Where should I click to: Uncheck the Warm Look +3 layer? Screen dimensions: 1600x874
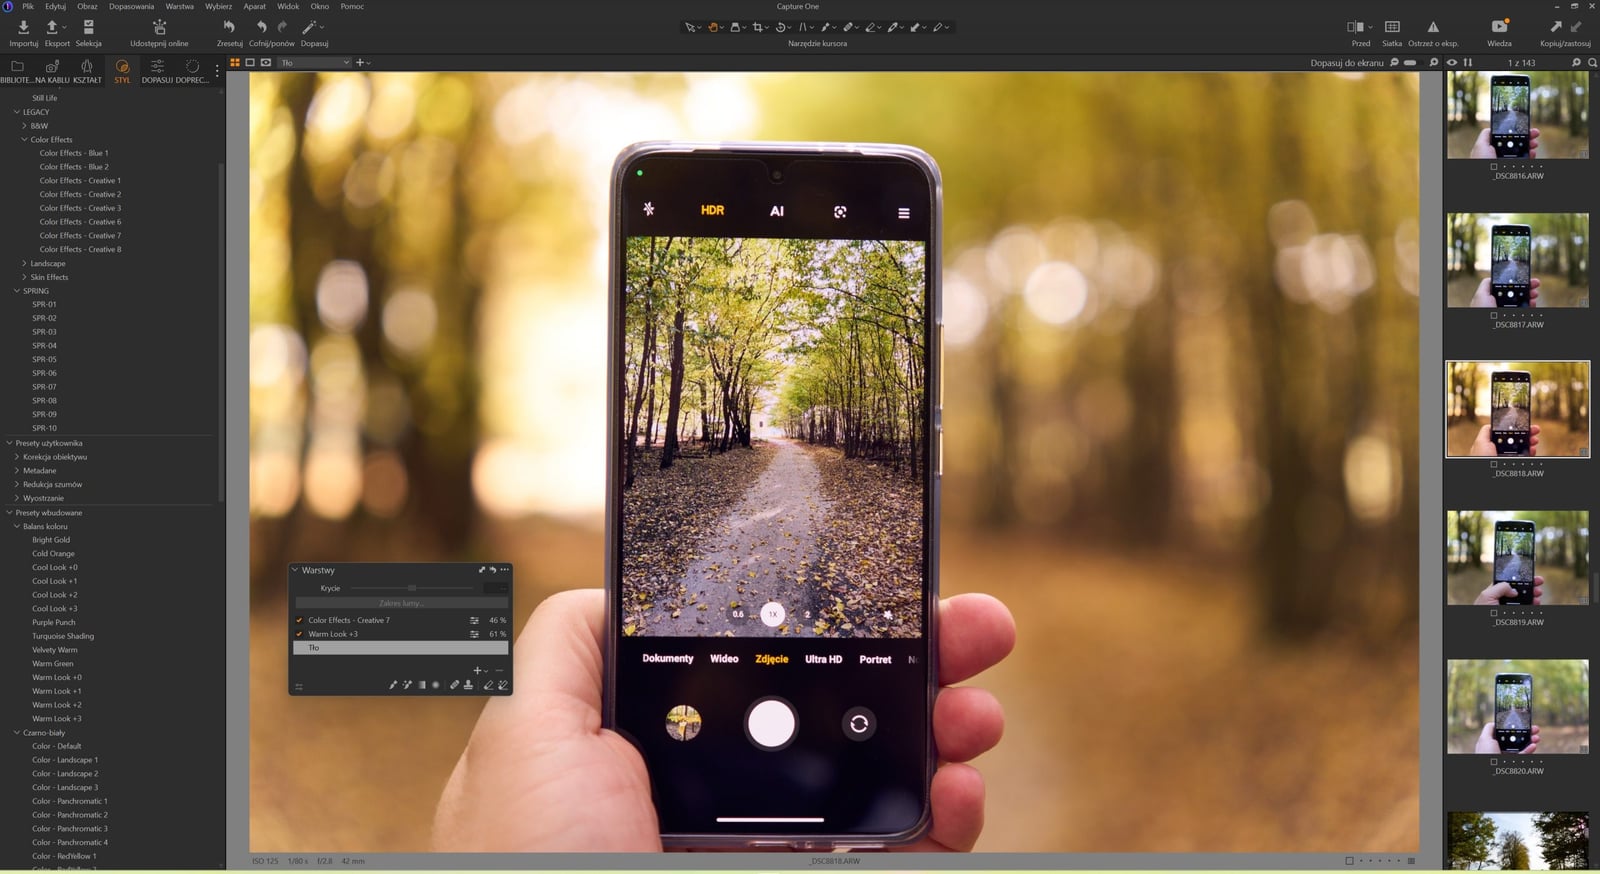(299, 634)
